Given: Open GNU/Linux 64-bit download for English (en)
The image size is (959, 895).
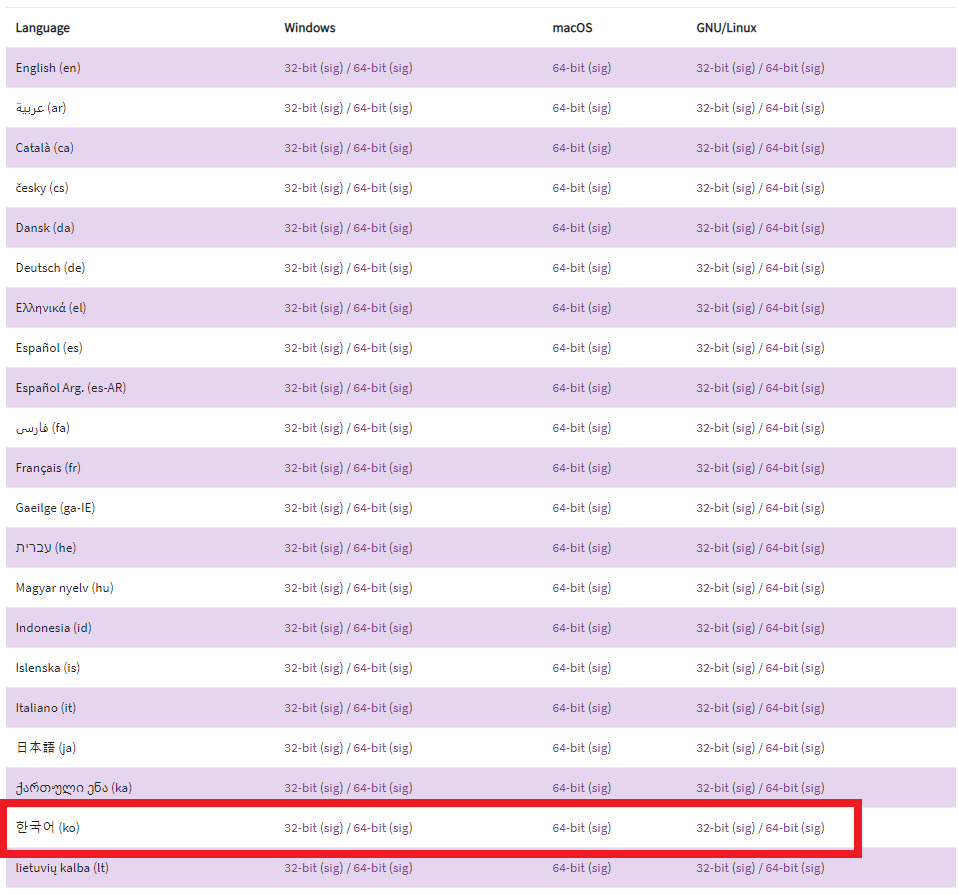Looking at the screenshot, I should pos(782,68).
